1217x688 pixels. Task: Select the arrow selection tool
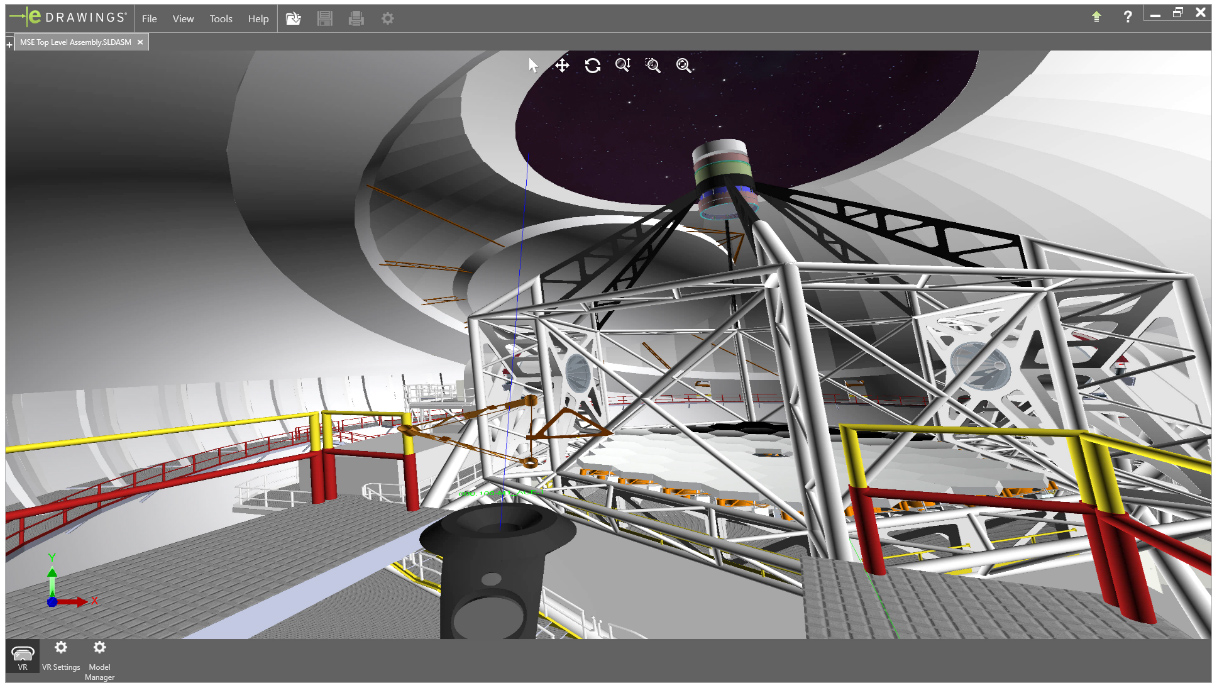pos(531,63)
